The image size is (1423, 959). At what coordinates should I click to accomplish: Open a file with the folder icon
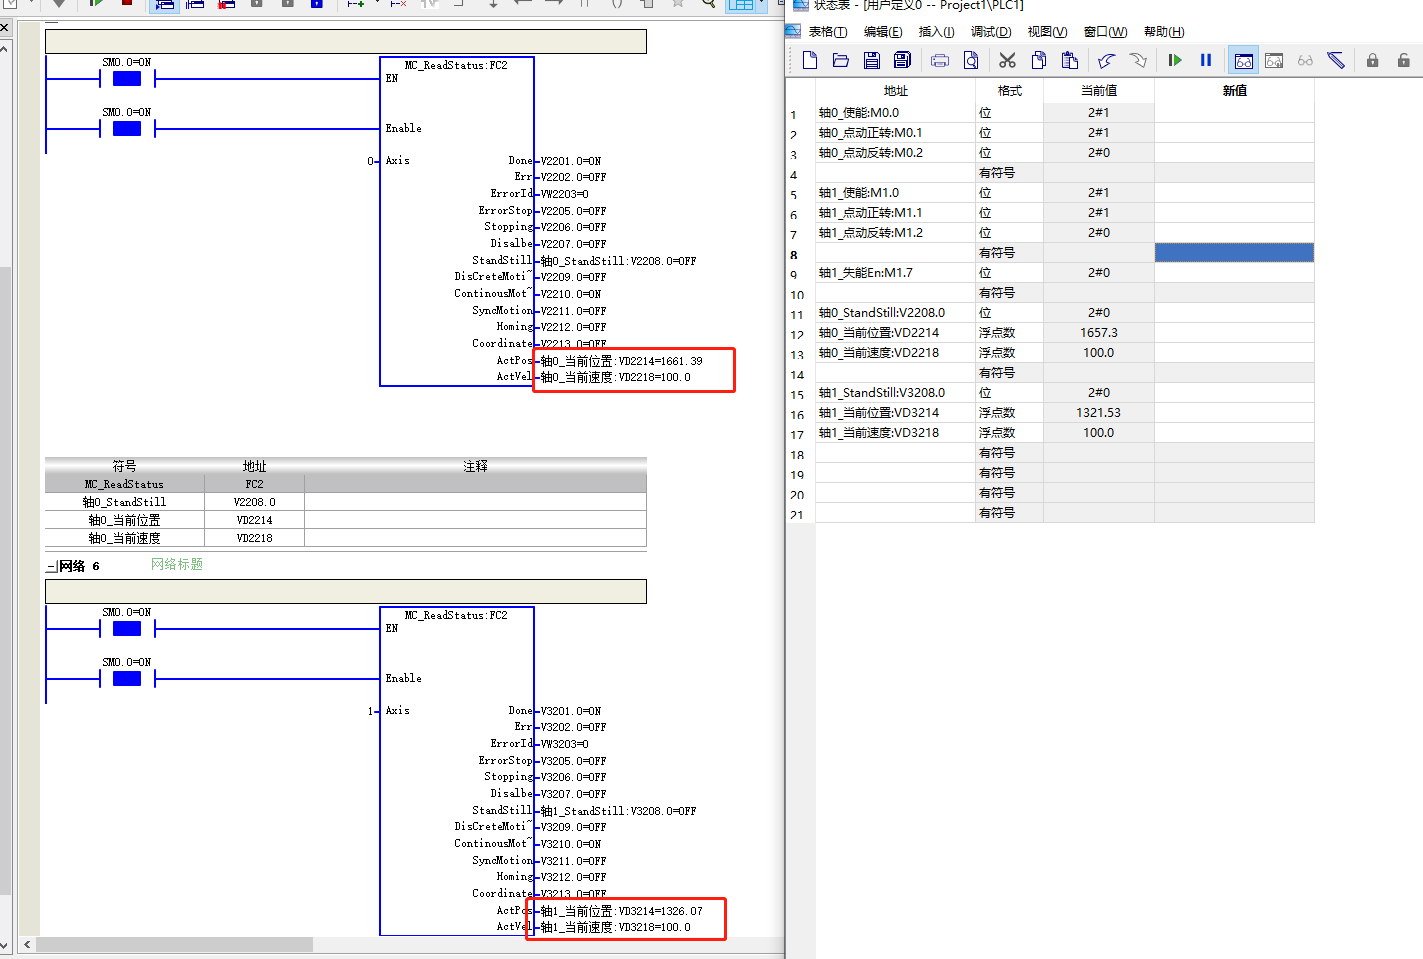pyautogui.click(x=841, y=60)
